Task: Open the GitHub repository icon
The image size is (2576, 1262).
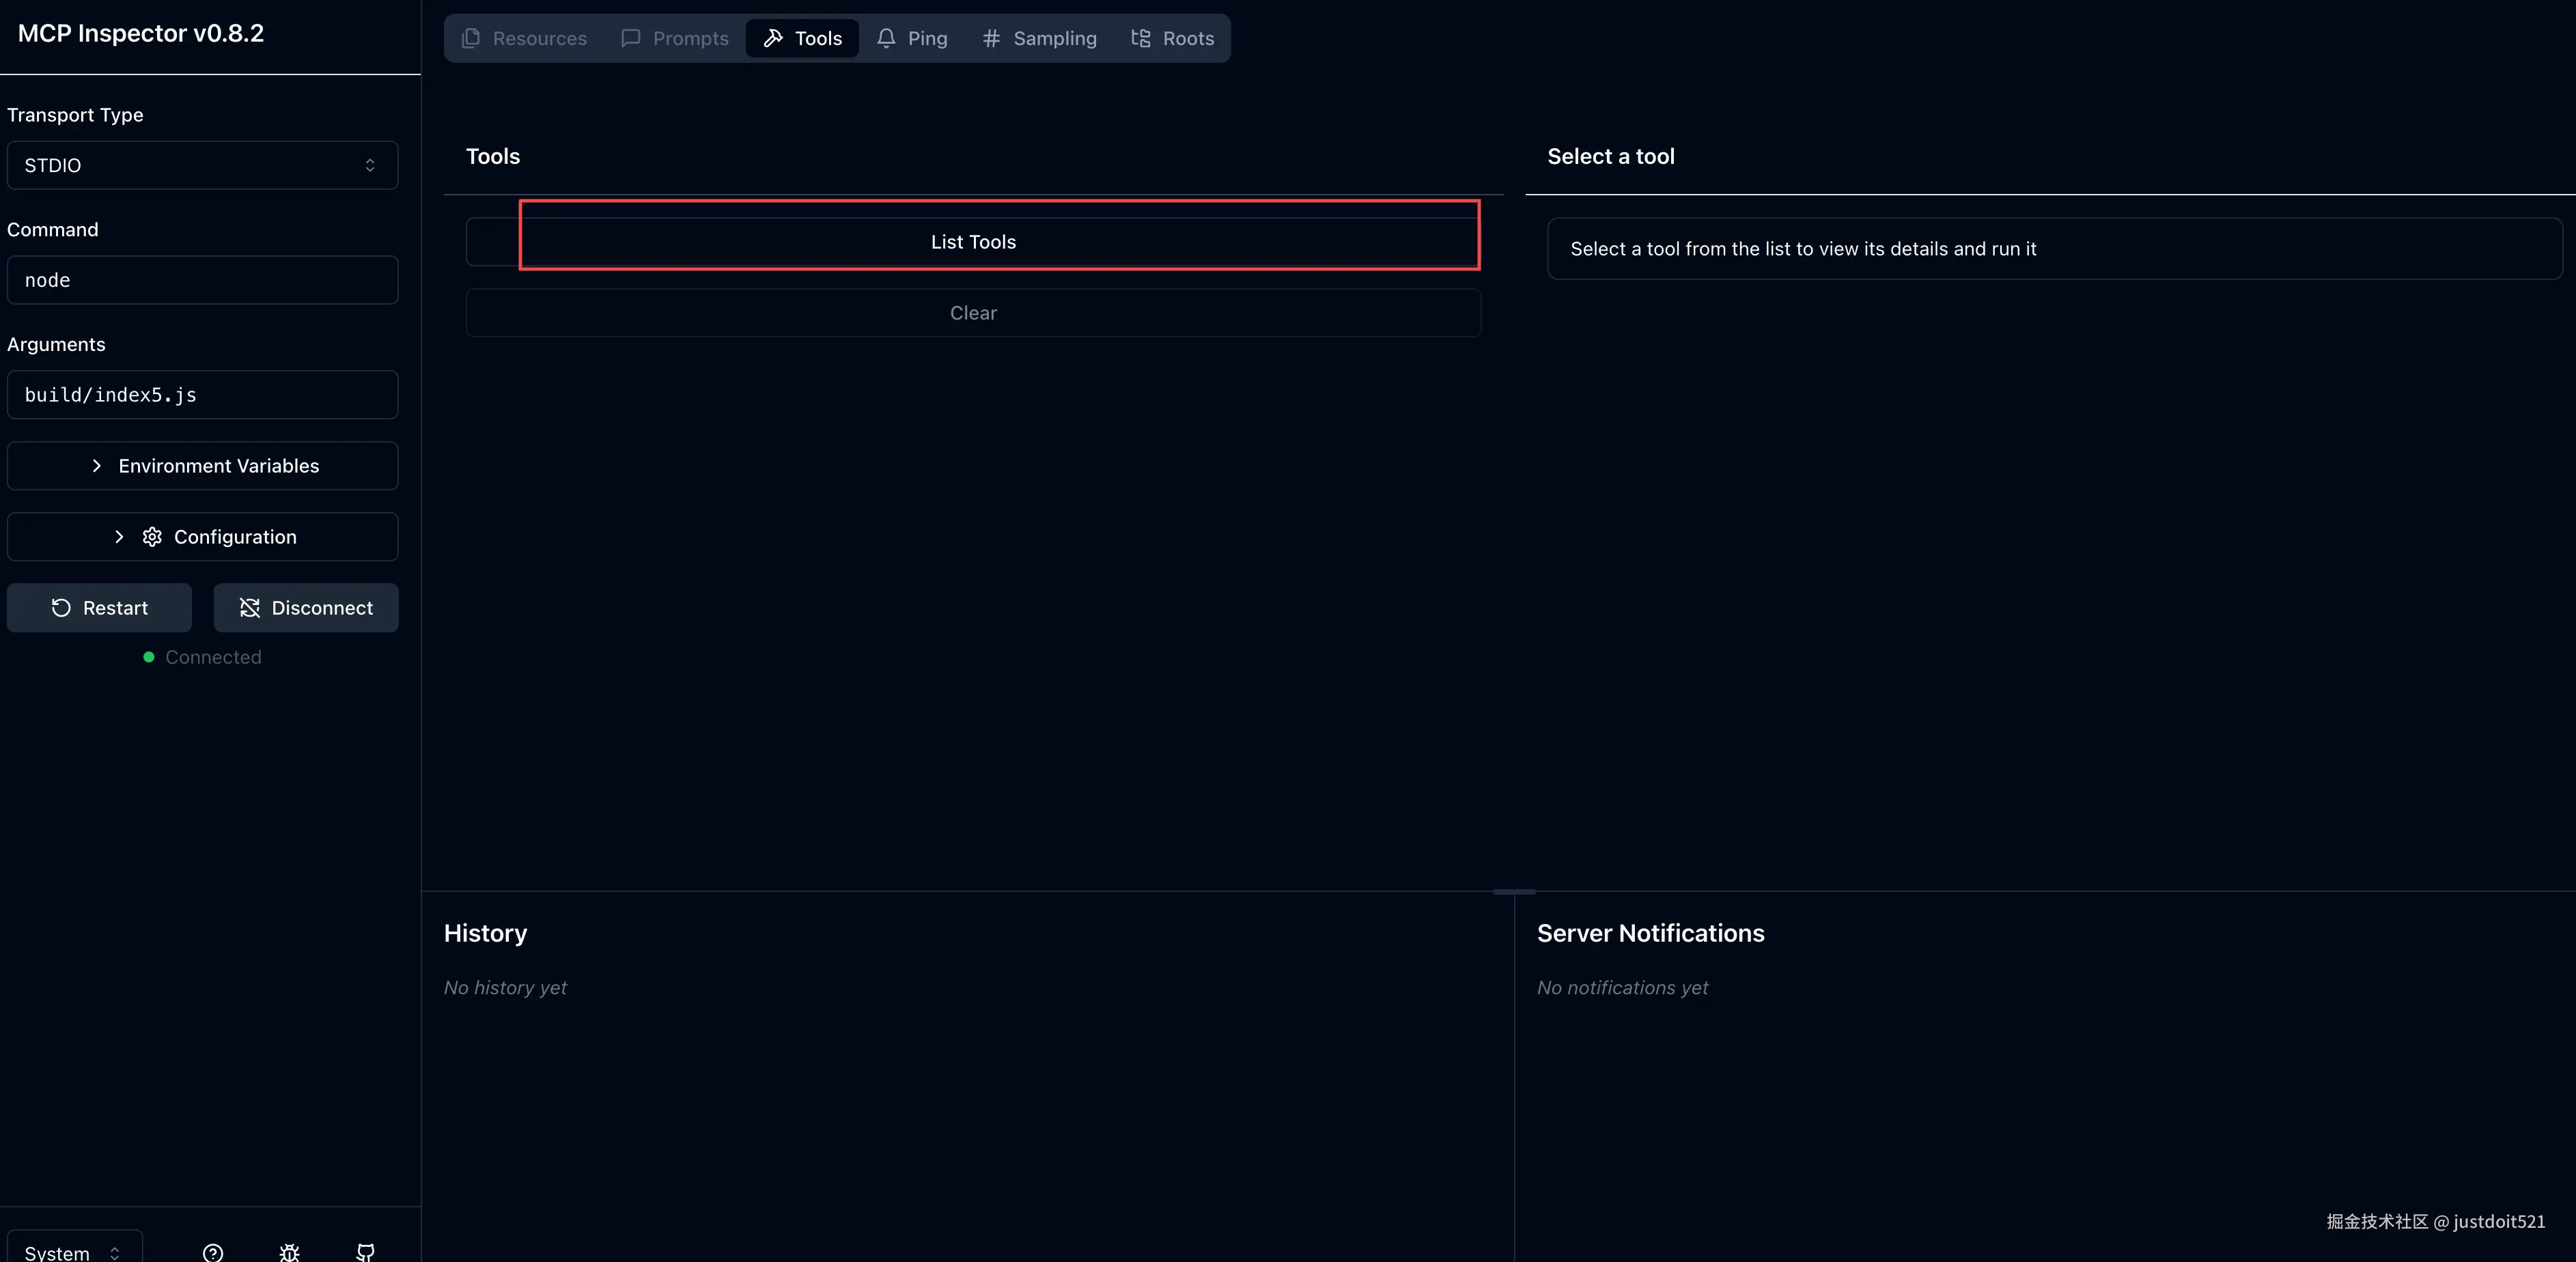Action: pyautogui.click(x=366, y=1252)
